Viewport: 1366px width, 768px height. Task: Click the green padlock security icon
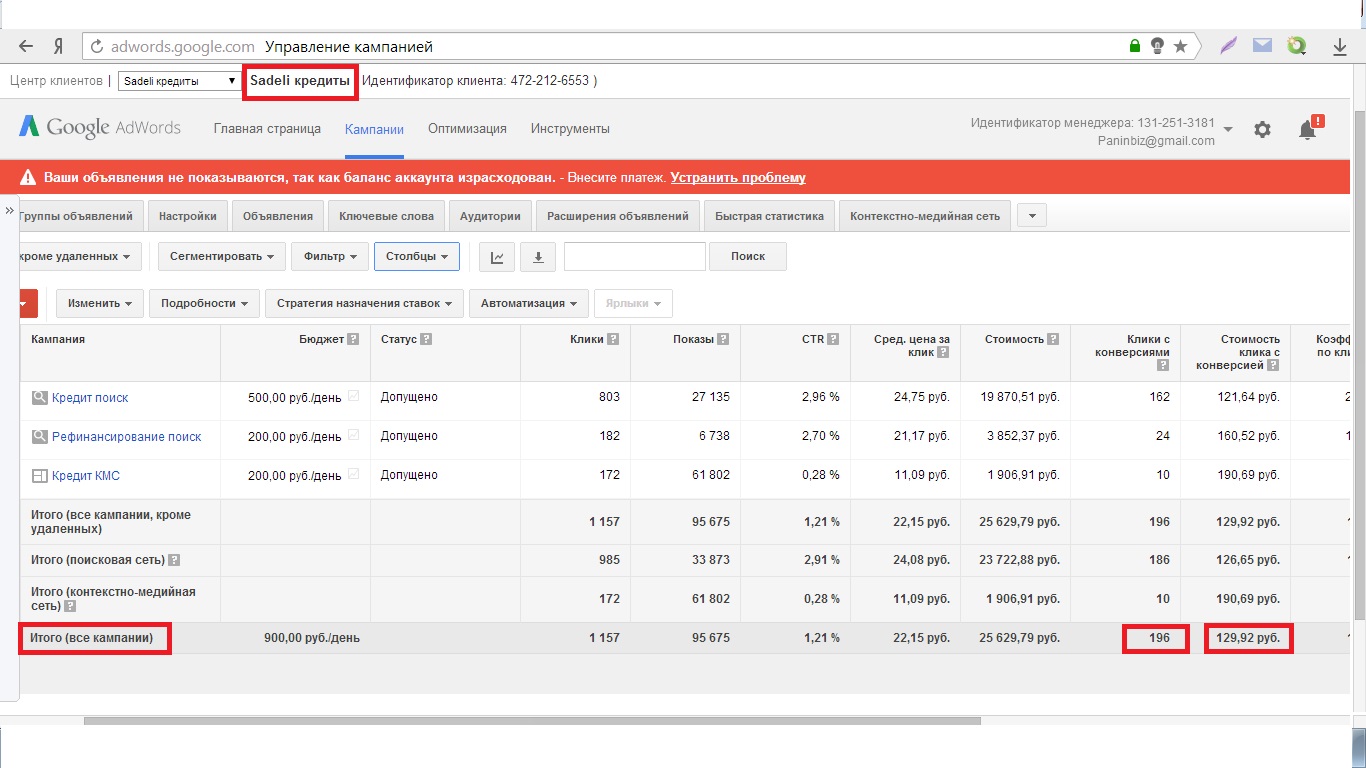click(x=1134, y=46)
